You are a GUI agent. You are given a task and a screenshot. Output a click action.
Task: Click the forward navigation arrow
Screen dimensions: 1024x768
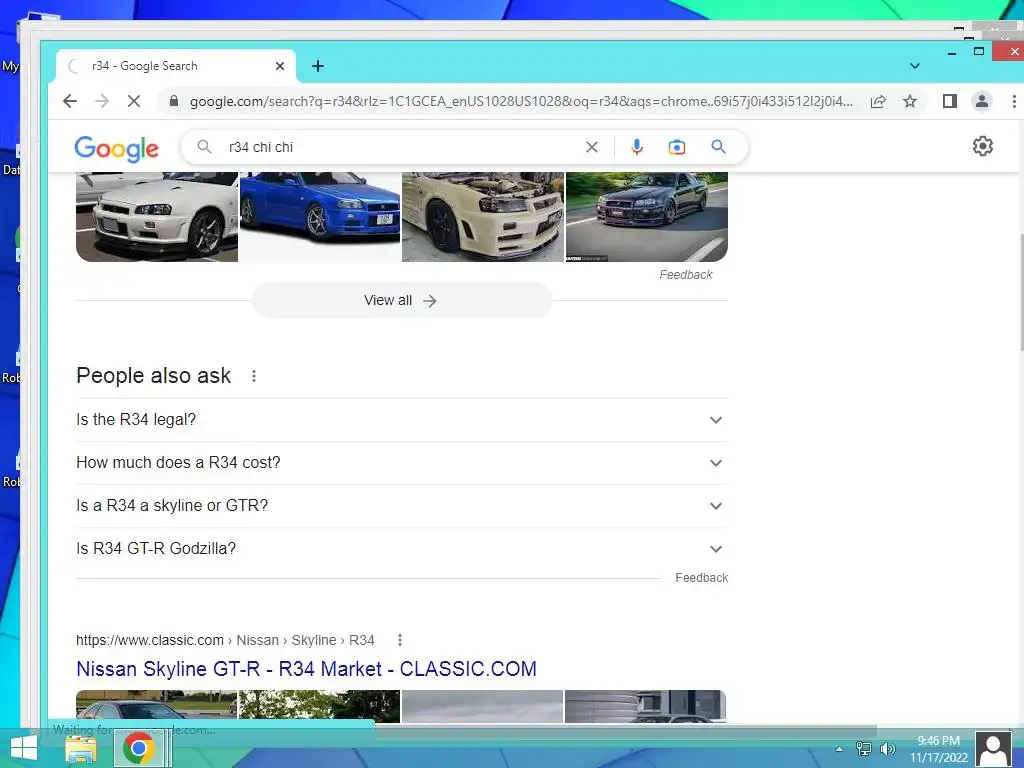click(102, 101)
